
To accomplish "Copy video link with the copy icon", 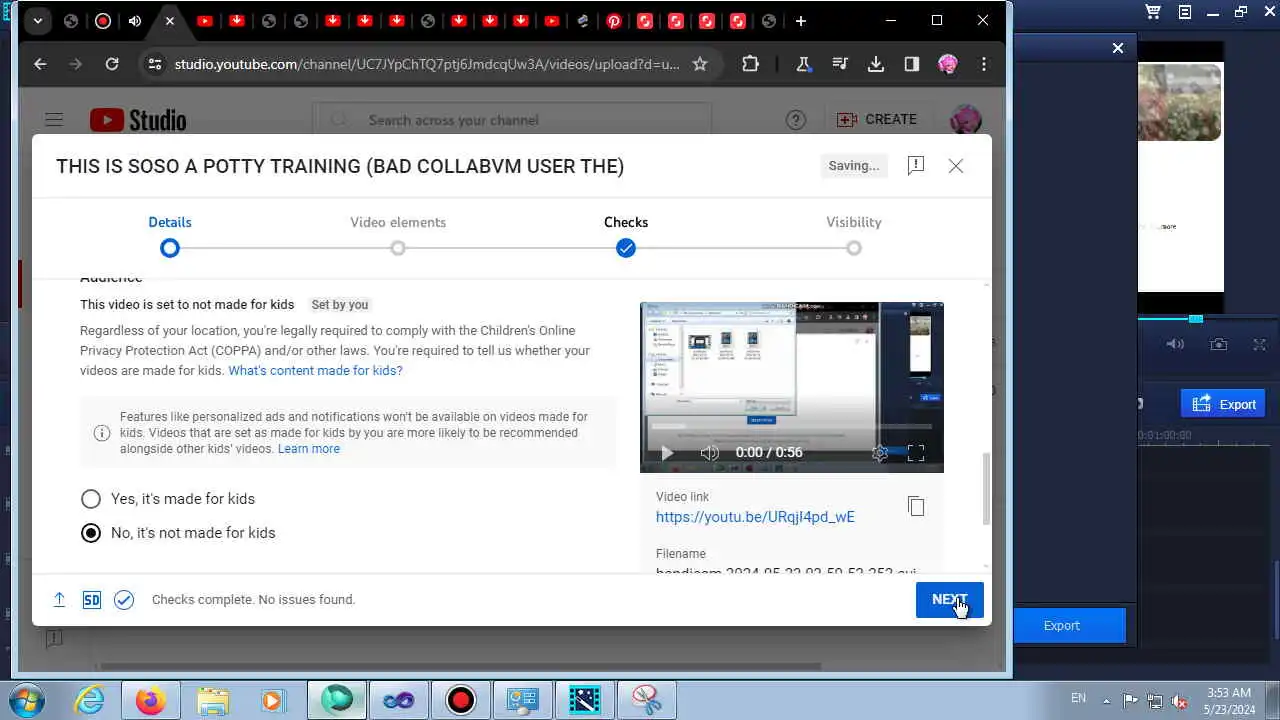I will click(x=916, y=506).
